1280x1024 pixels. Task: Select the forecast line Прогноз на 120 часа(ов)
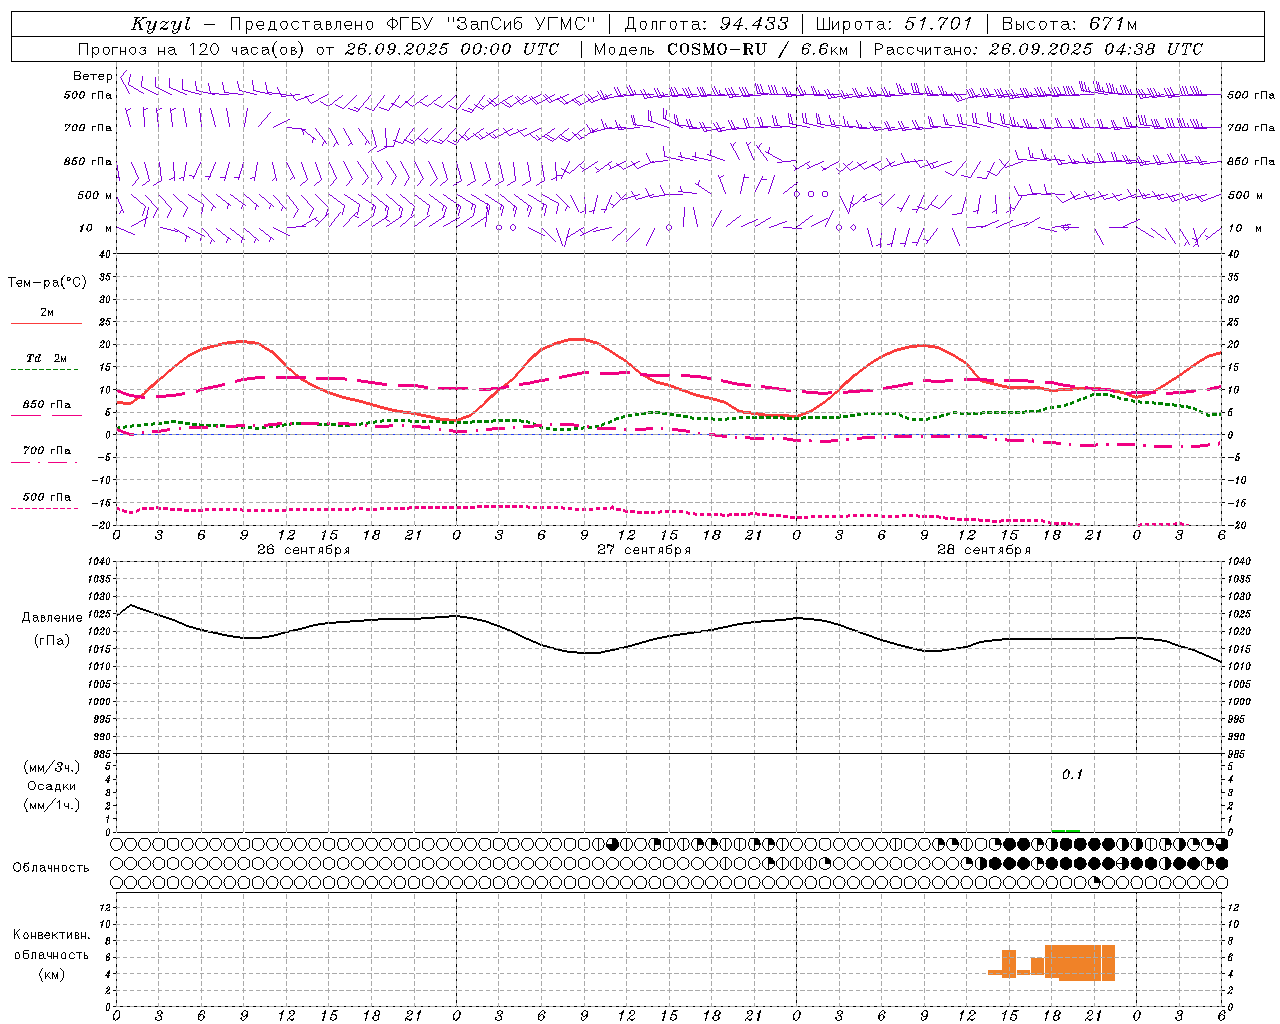[x=193, y=49]
